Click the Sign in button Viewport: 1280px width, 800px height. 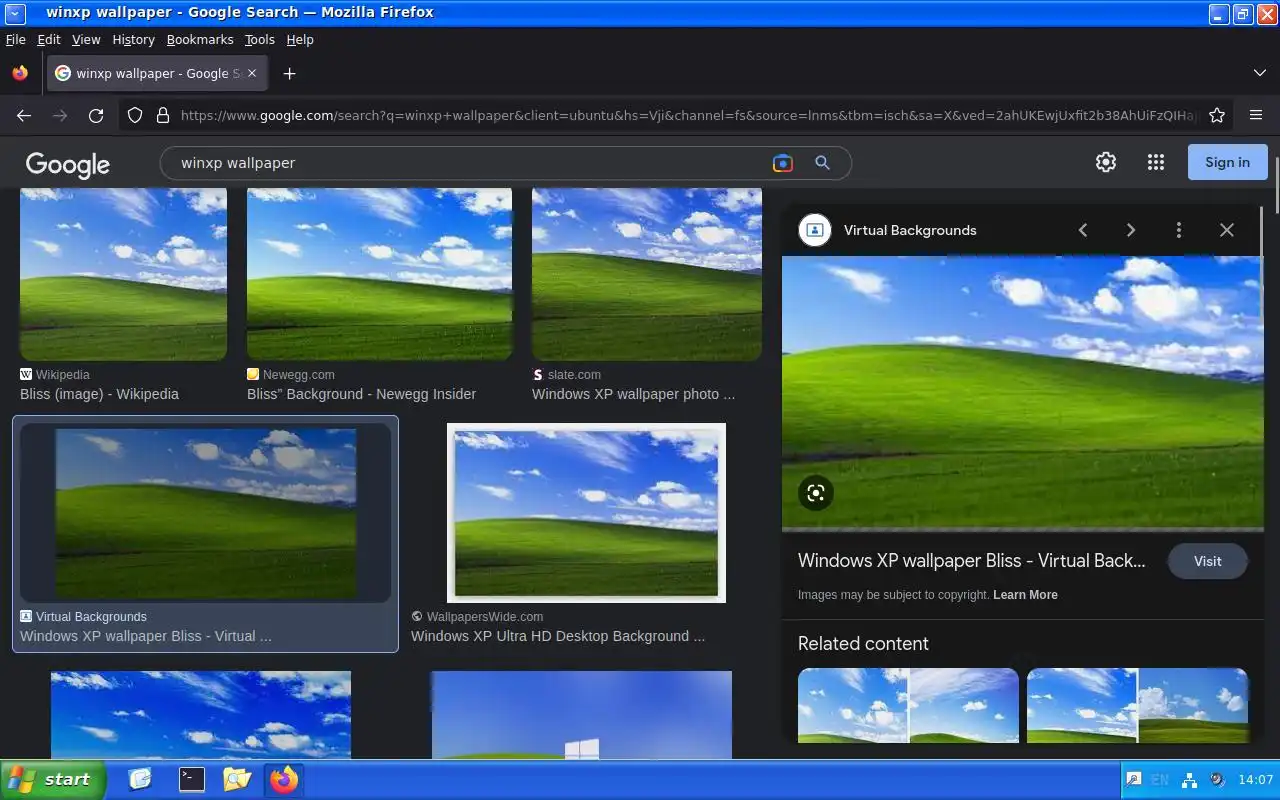point(1227,162)
